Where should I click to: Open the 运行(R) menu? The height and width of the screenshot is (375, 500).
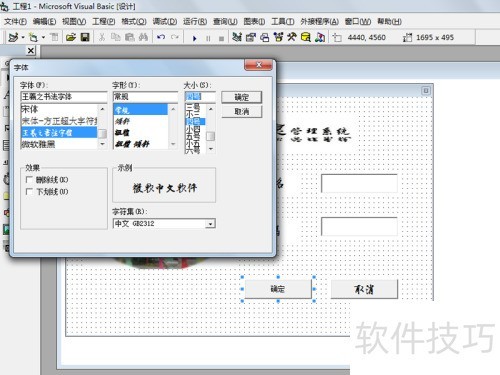point(195,22)
